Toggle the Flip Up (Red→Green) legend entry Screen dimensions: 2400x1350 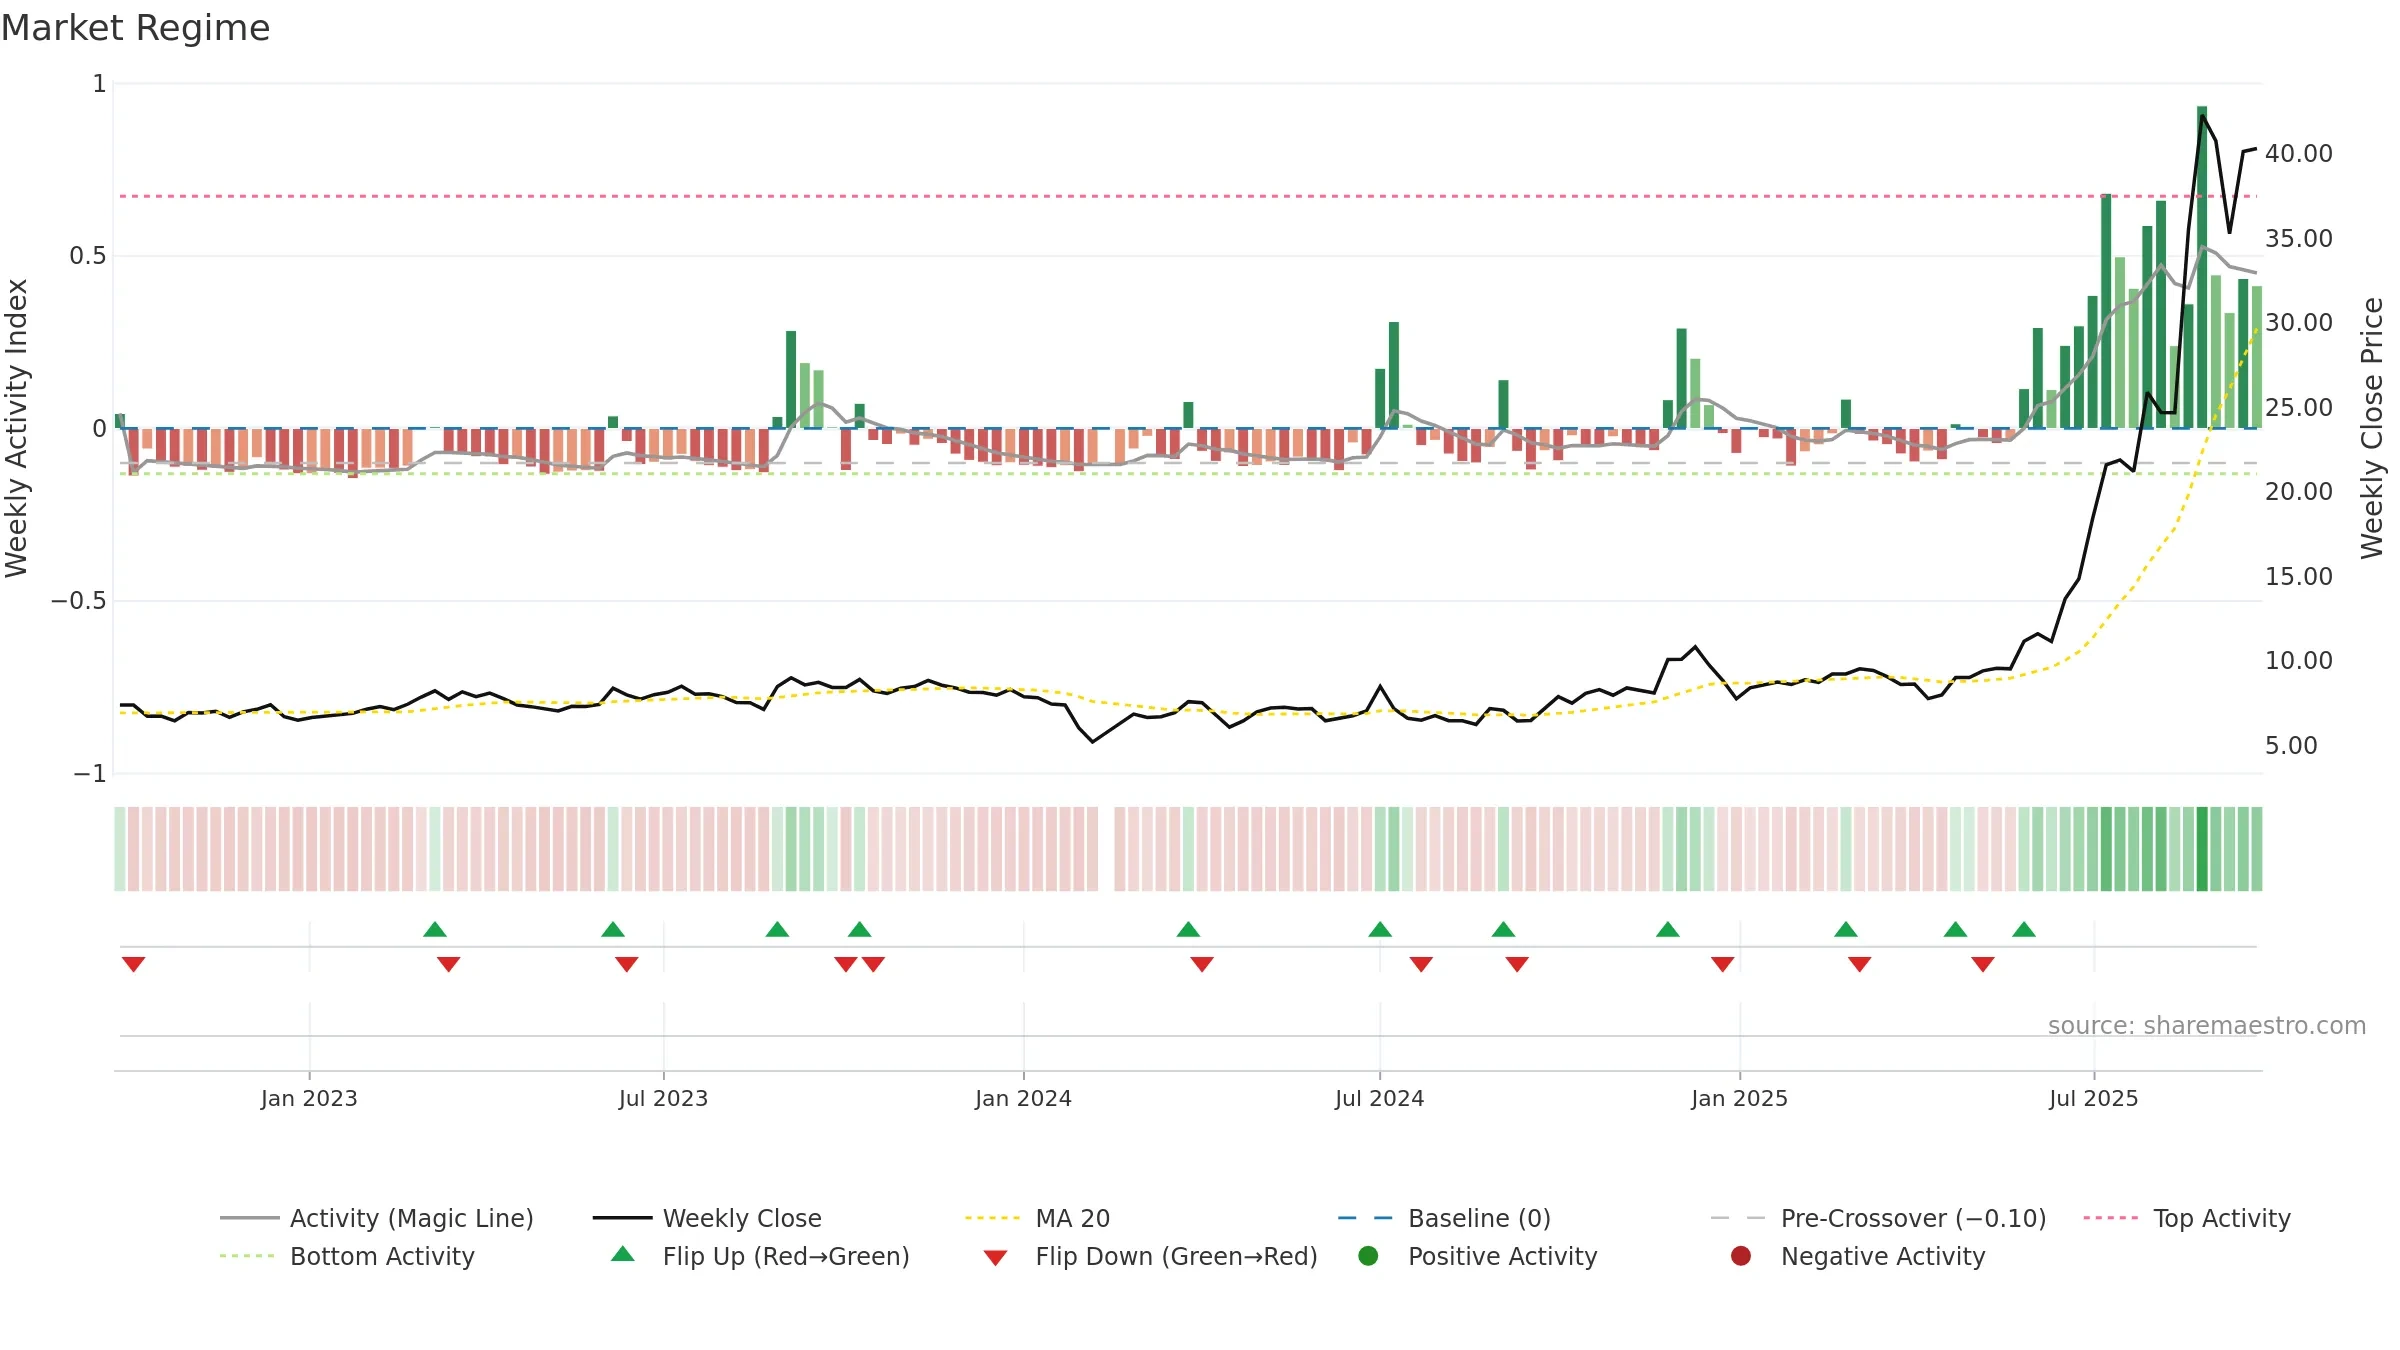pos(760,1256)
